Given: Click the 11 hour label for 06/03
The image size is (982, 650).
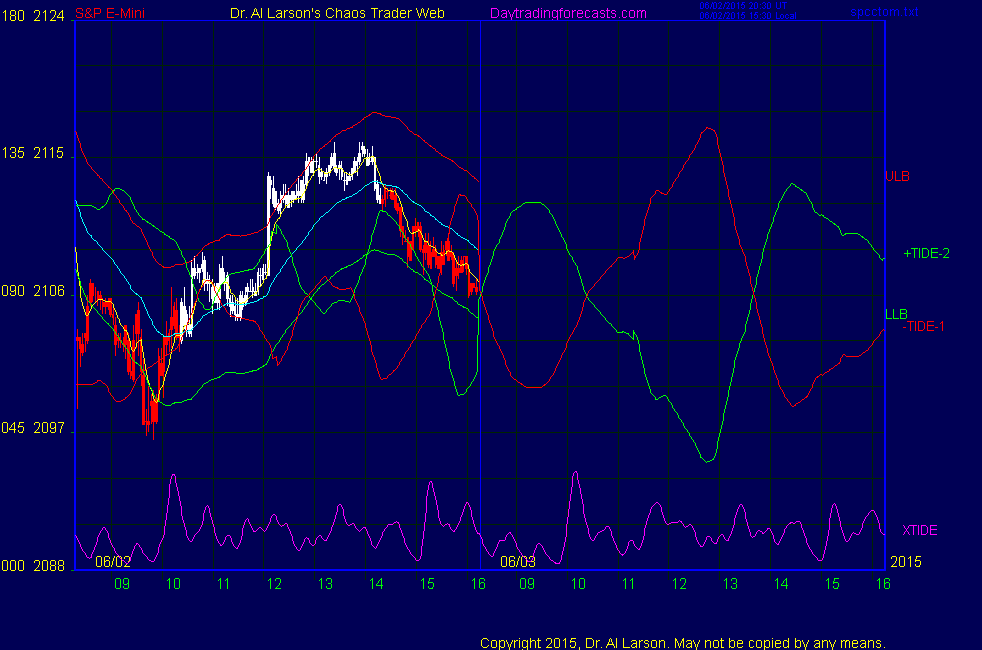Looking at the screenshot, I should coord(628,584).
